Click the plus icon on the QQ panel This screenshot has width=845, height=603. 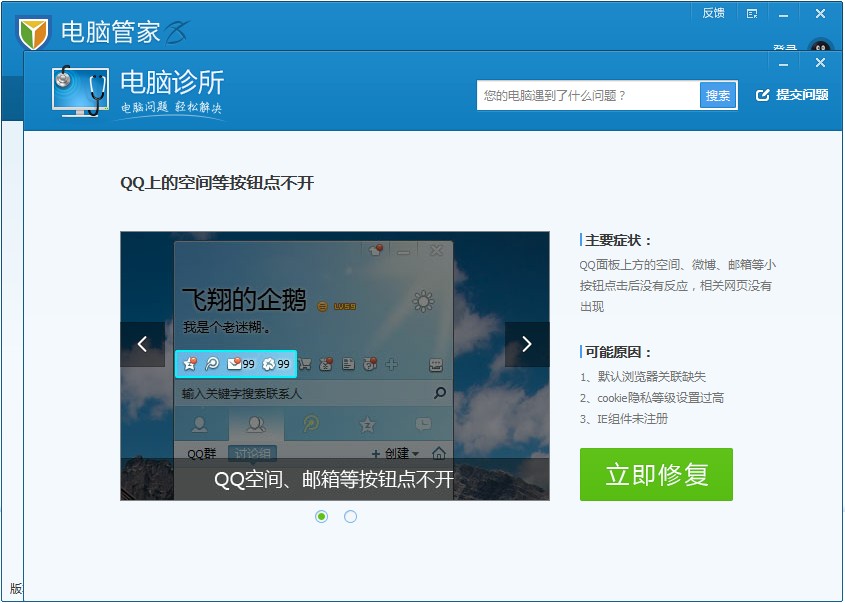tap(392, 362)
